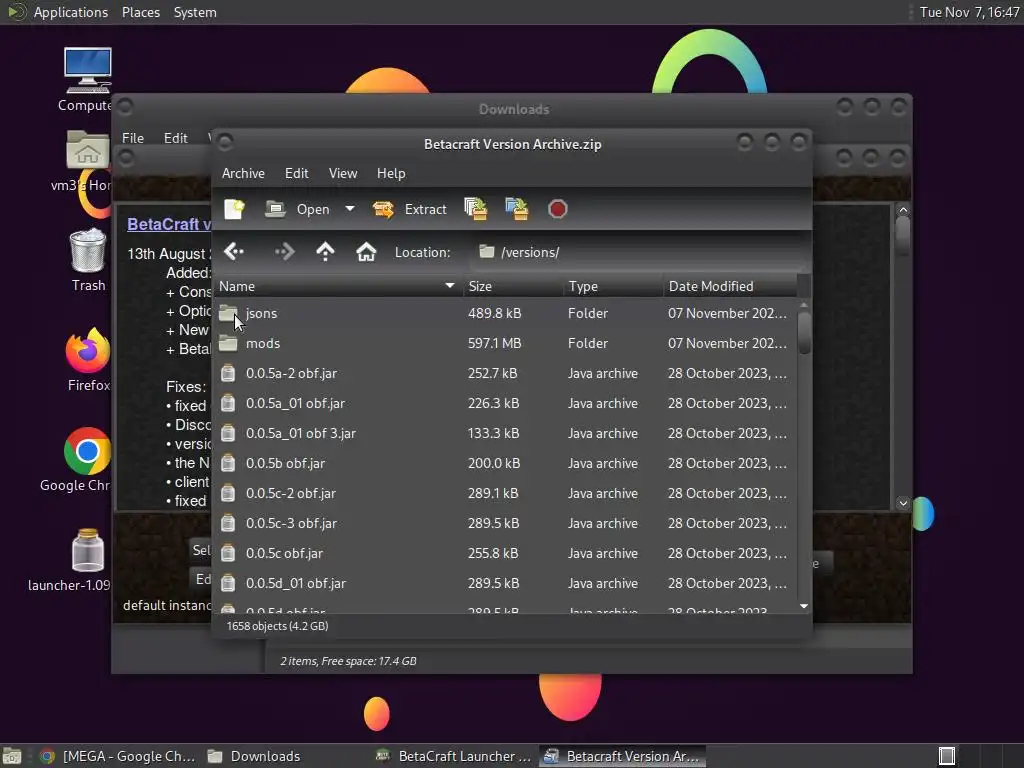Extract files with the Extract button
Image resolution: width=1024 pixels, height=768 pixels.
coord(409,209)
